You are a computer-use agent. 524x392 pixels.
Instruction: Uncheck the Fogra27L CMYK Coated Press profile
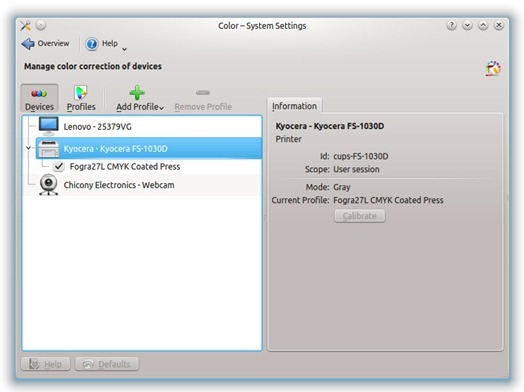[x=58, y=166]
